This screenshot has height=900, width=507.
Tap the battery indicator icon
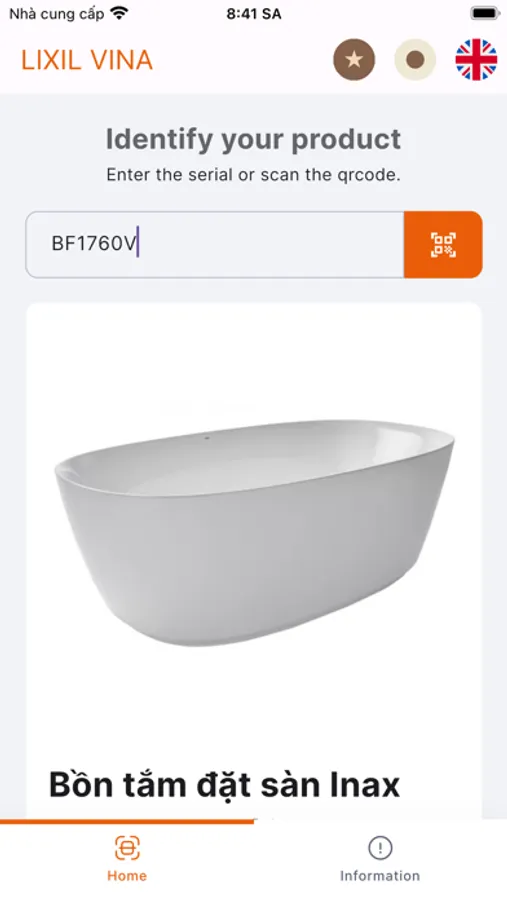coord(485,13)
